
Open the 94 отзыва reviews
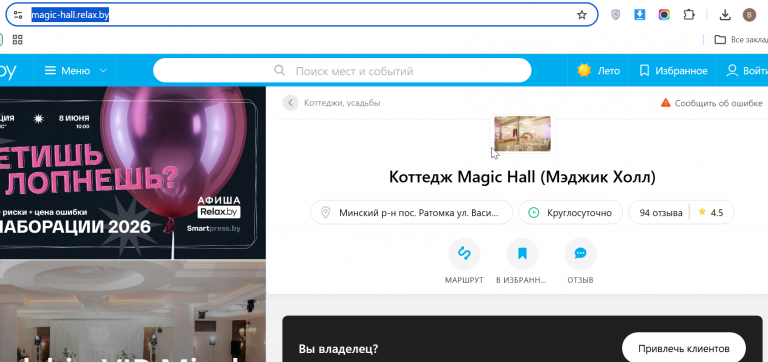point(661,213)
